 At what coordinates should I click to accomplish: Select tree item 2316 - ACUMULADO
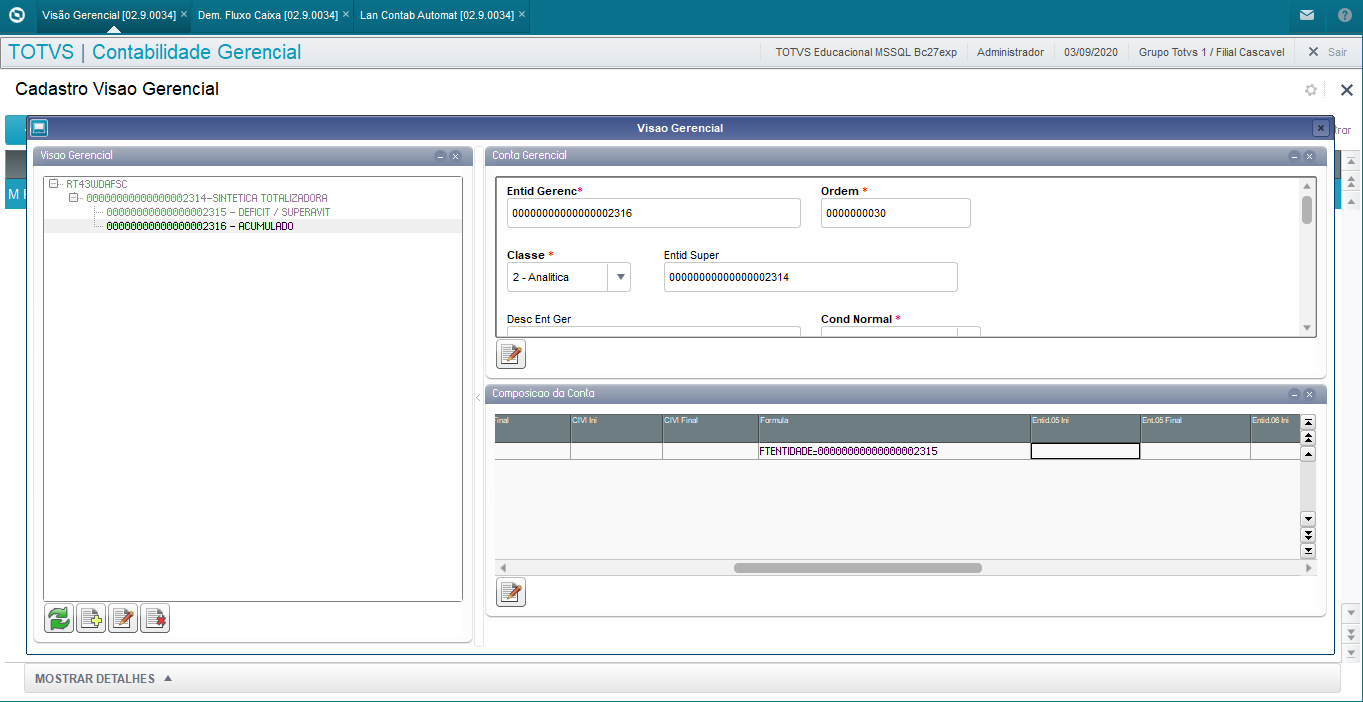(200, 226)
